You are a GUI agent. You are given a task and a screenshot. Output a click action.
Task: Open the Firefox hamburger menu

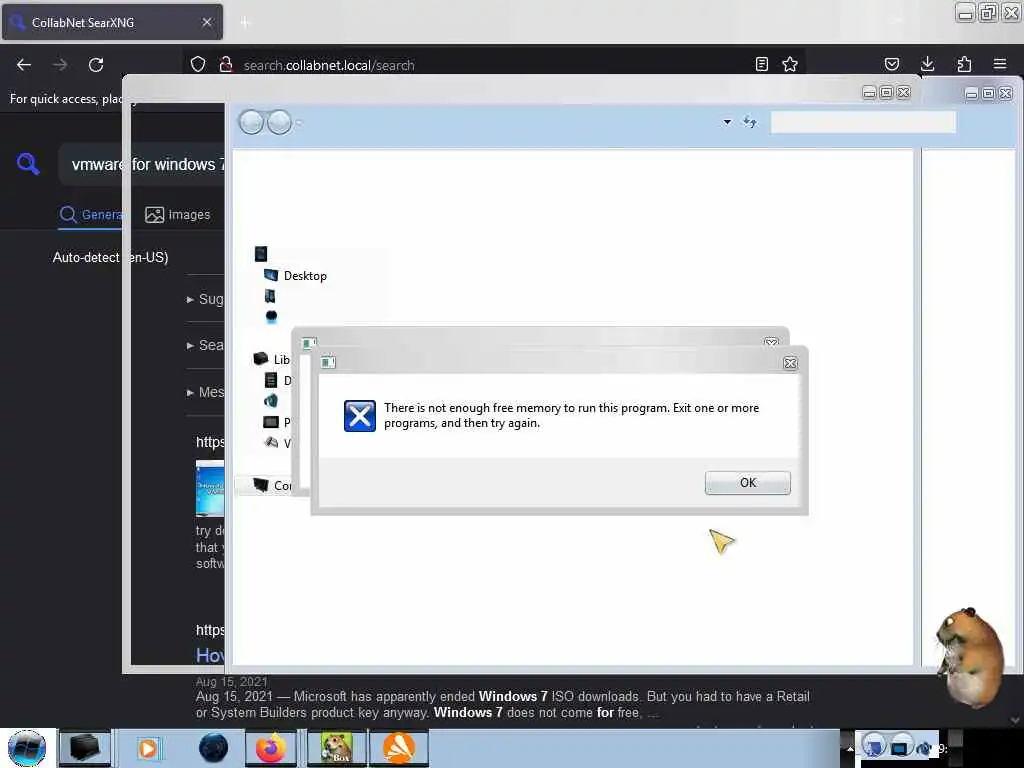coord(1000,64)
